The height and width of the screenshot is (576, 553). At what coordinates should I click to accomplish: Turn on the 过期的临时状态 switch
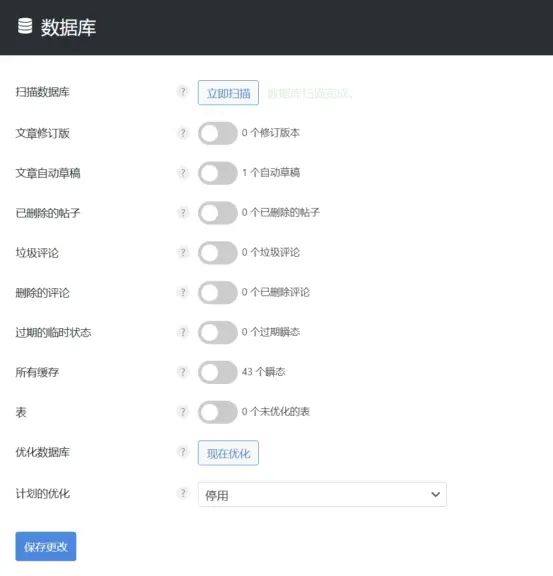tap(218, 332)
